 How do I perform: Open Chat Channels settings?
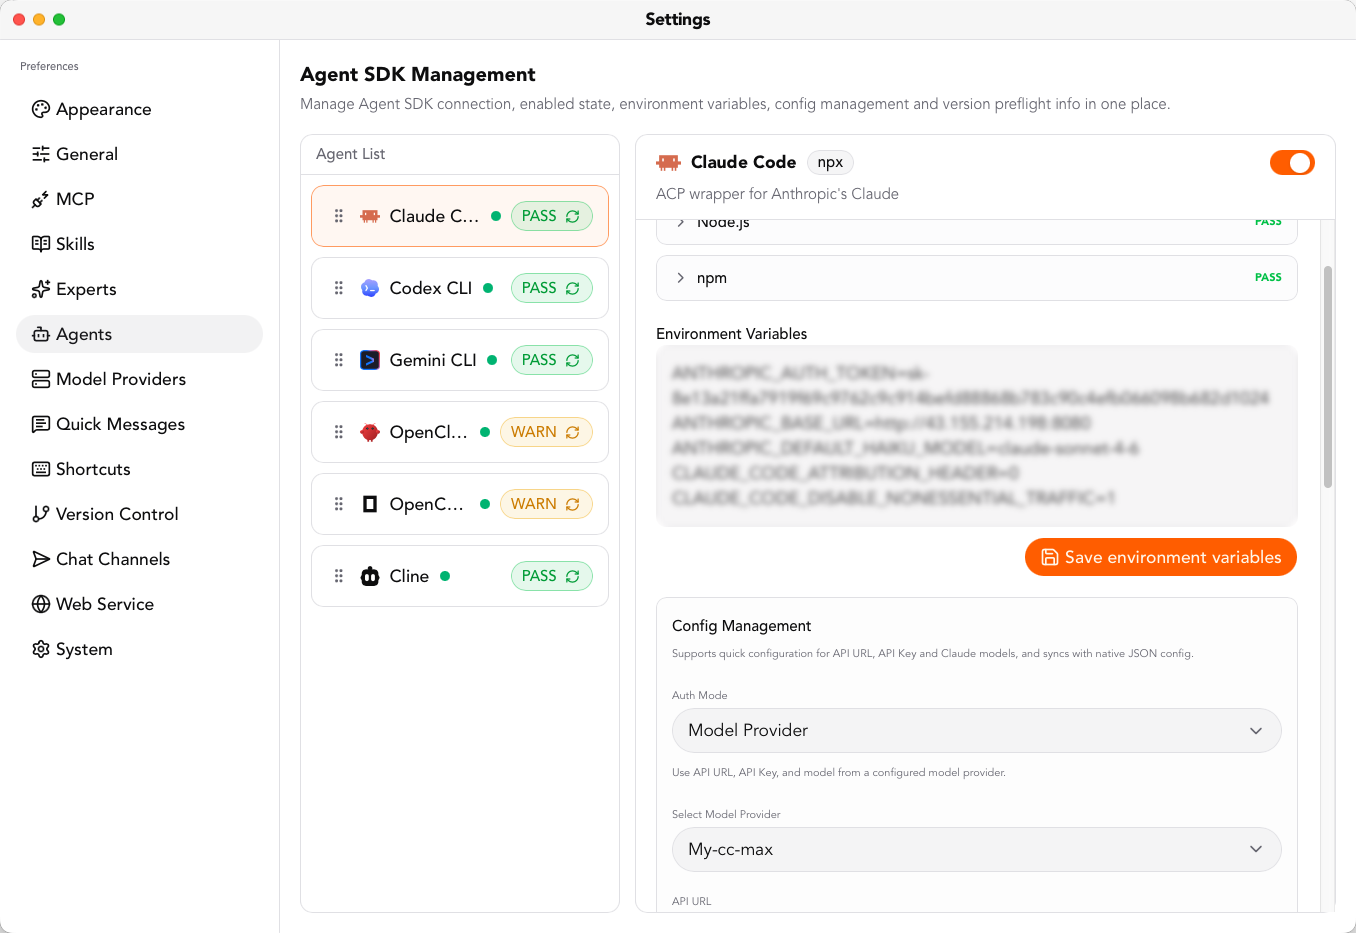pyautogui.click(x=139, y=559)
